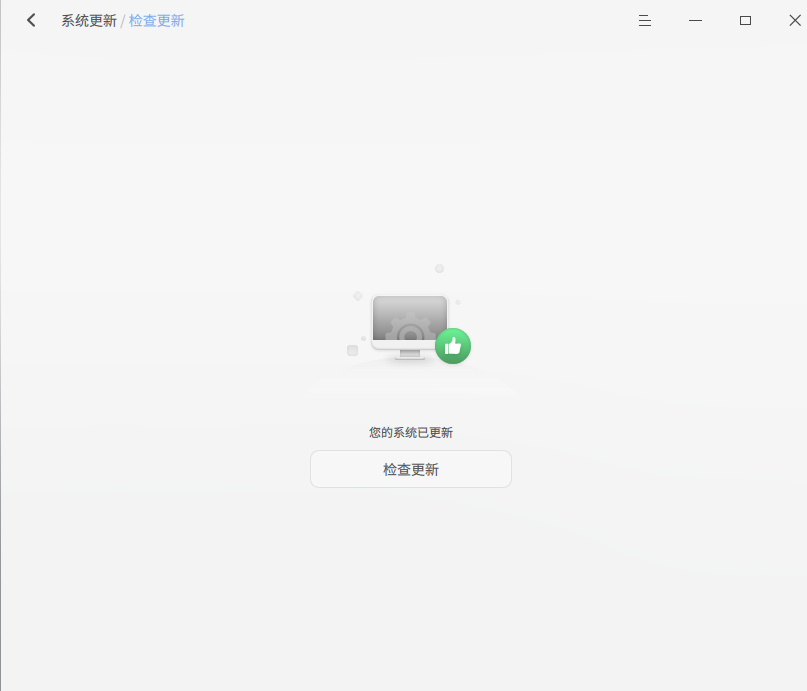The image size is (807, 691).
Task: Minimize the system update window
Action: coord(695,21)
